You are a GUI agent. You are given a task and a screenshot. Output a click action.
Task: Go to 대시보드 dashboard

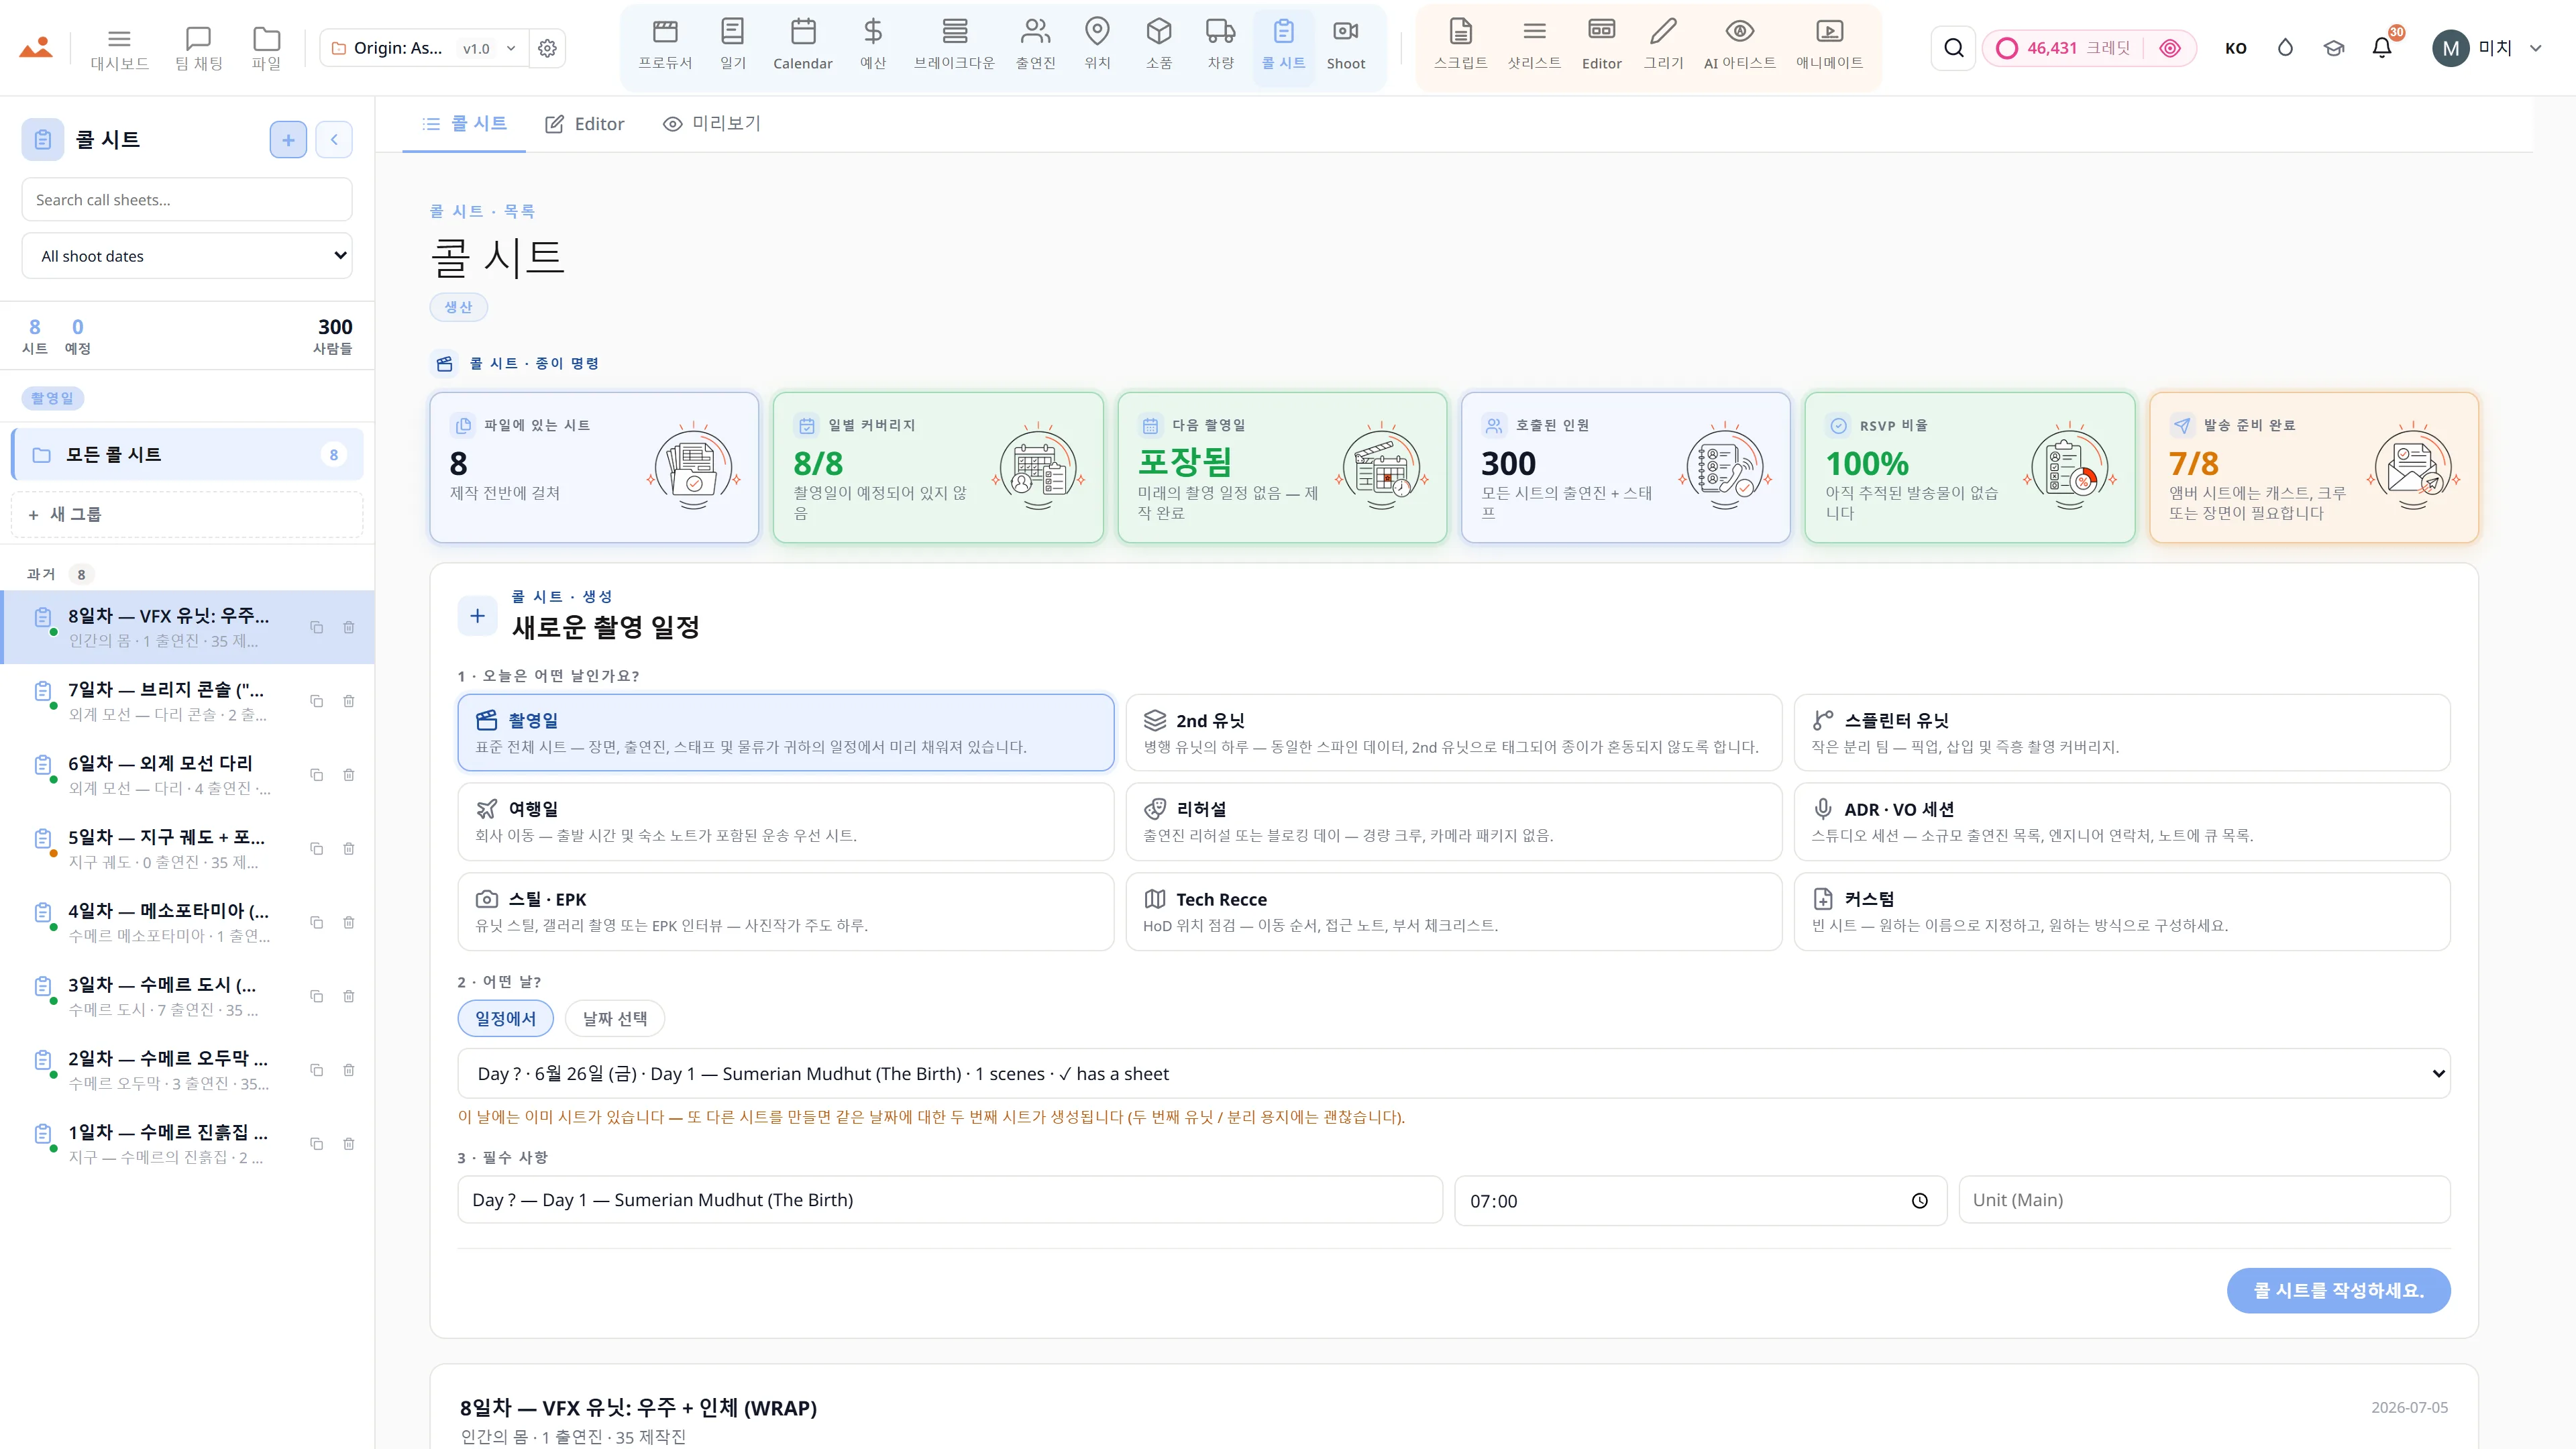coord(119,48)
